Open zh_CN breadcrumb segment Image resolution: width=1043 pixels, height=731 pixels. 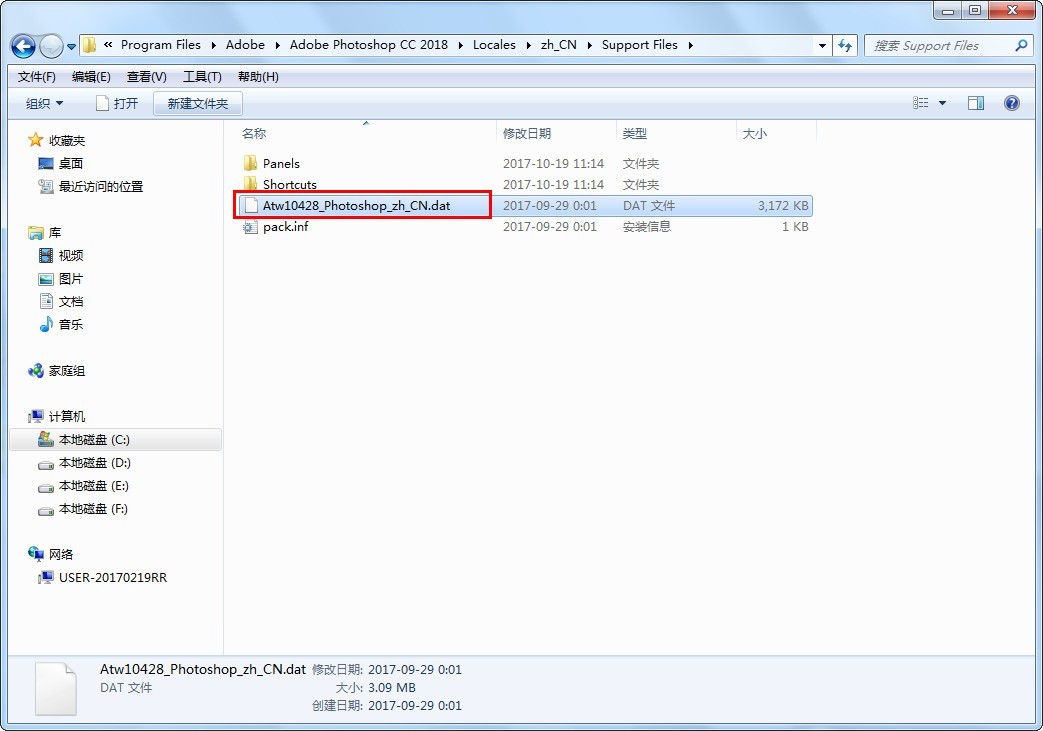[559, 45]
